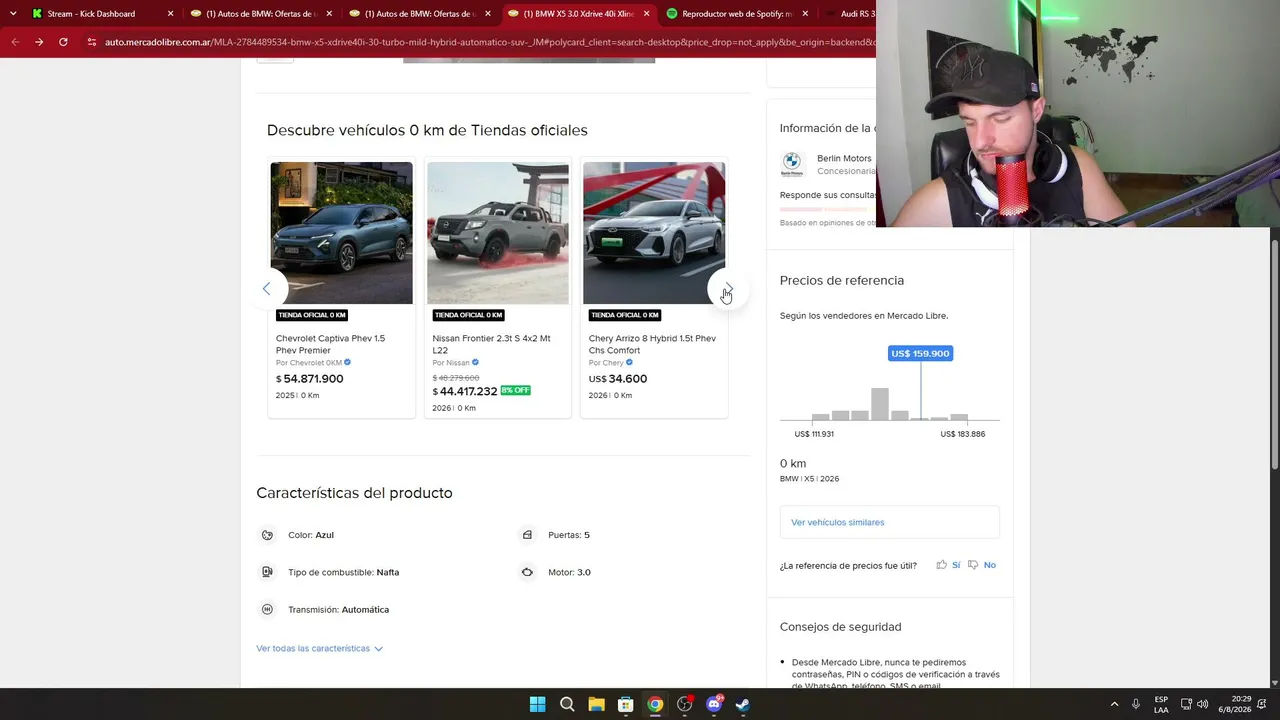Answer 'No' to price reference question

click(x=989, y=565)
